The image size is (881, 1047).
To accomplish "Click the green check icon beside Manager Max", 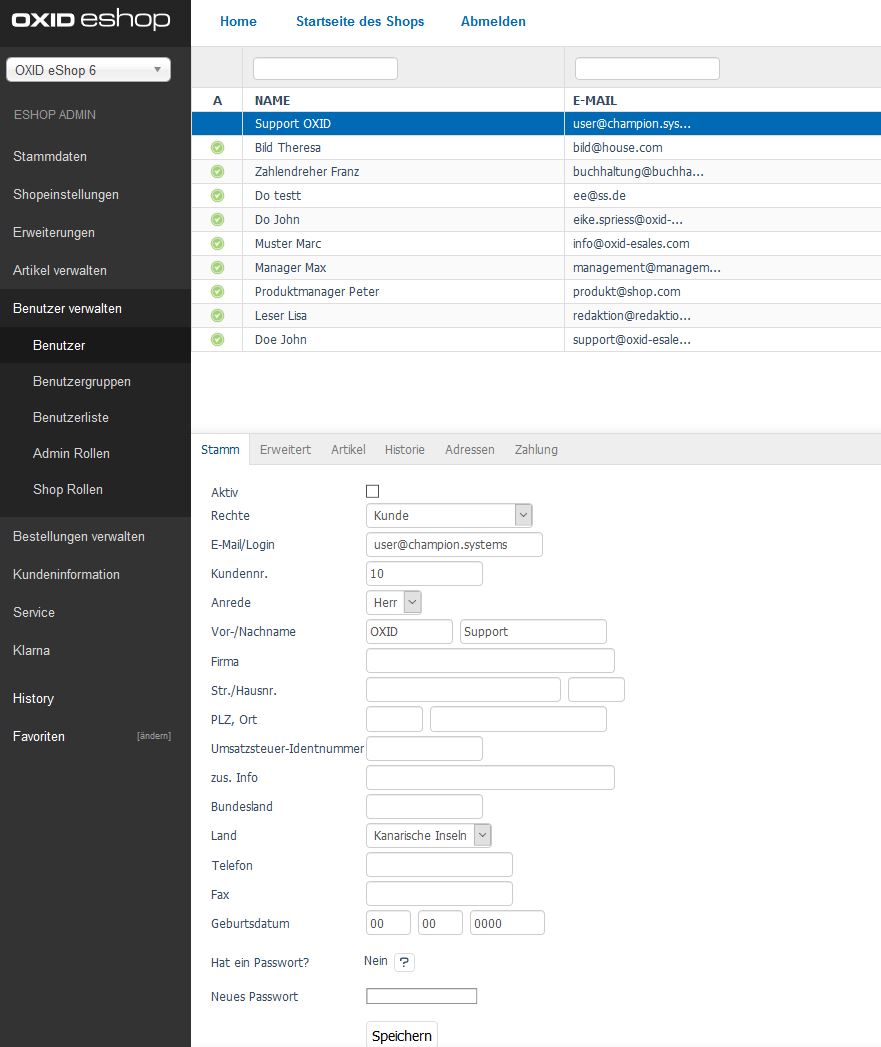I will pyautogui.click(x=217, y=268).
